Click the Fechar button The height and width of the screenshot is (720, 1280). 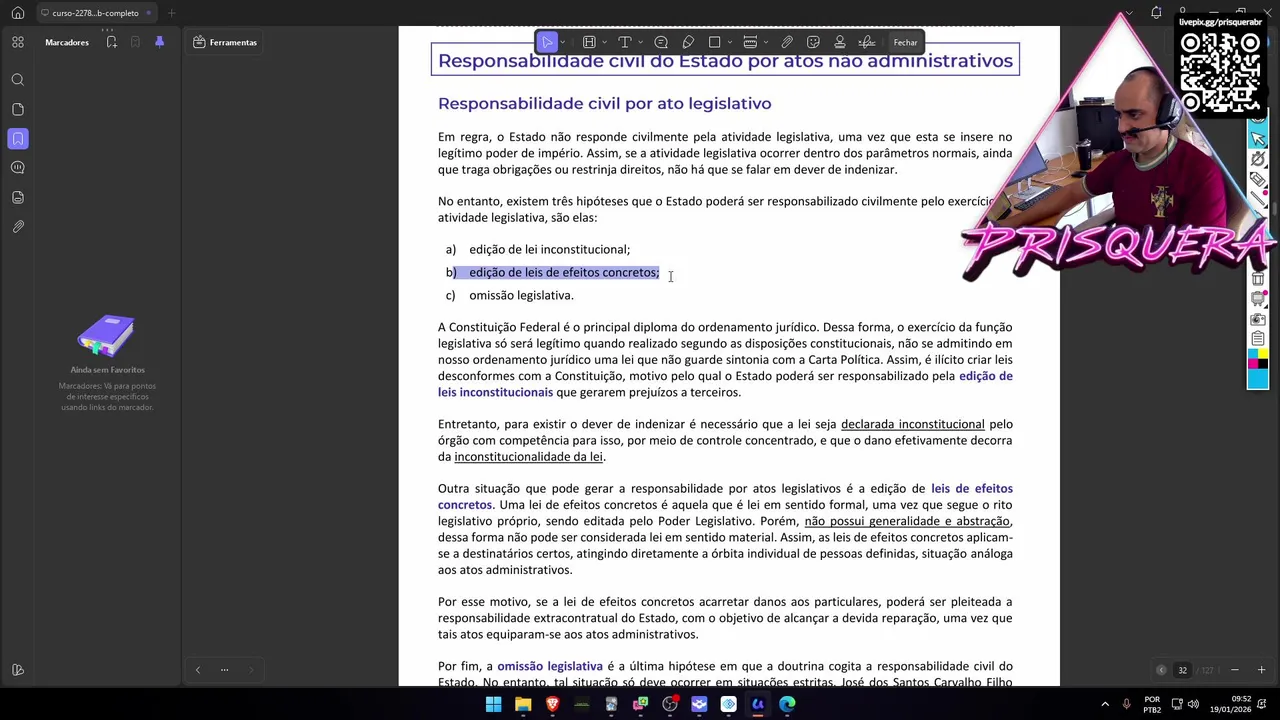[906, 42]
